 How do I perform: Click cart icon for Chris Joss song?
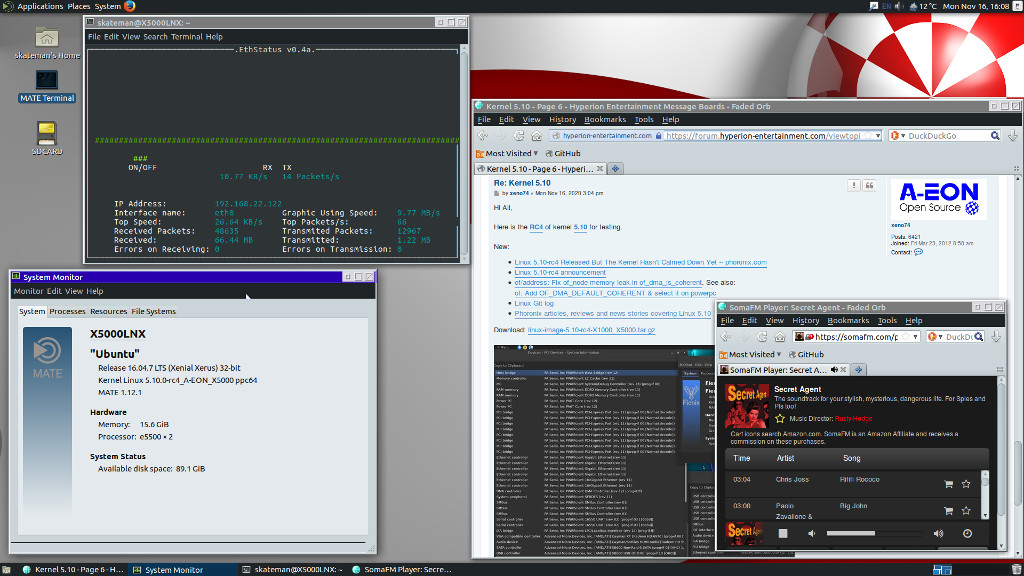coord(948,484)
